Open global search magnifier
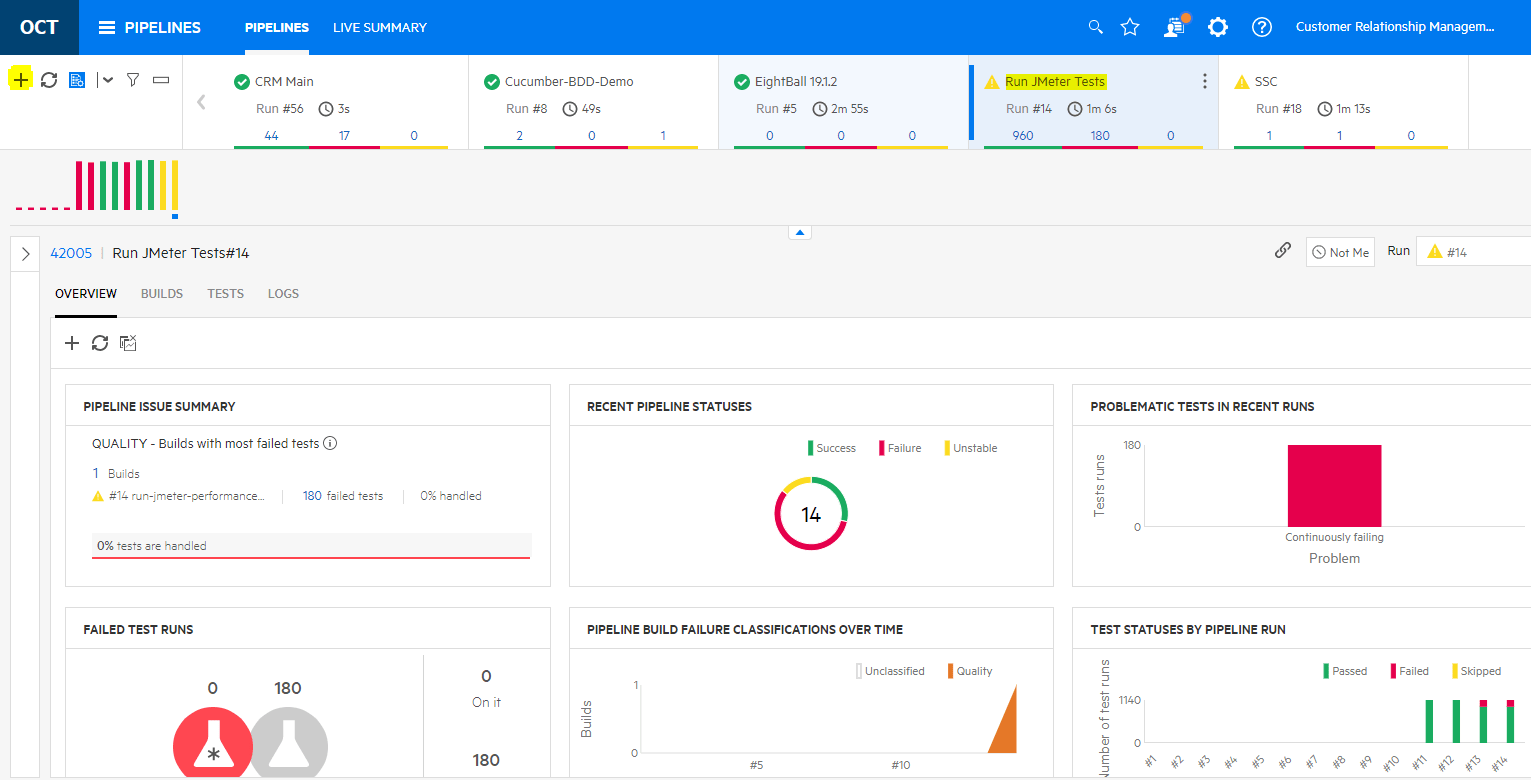1531x780 pixels. (1096, 27)
